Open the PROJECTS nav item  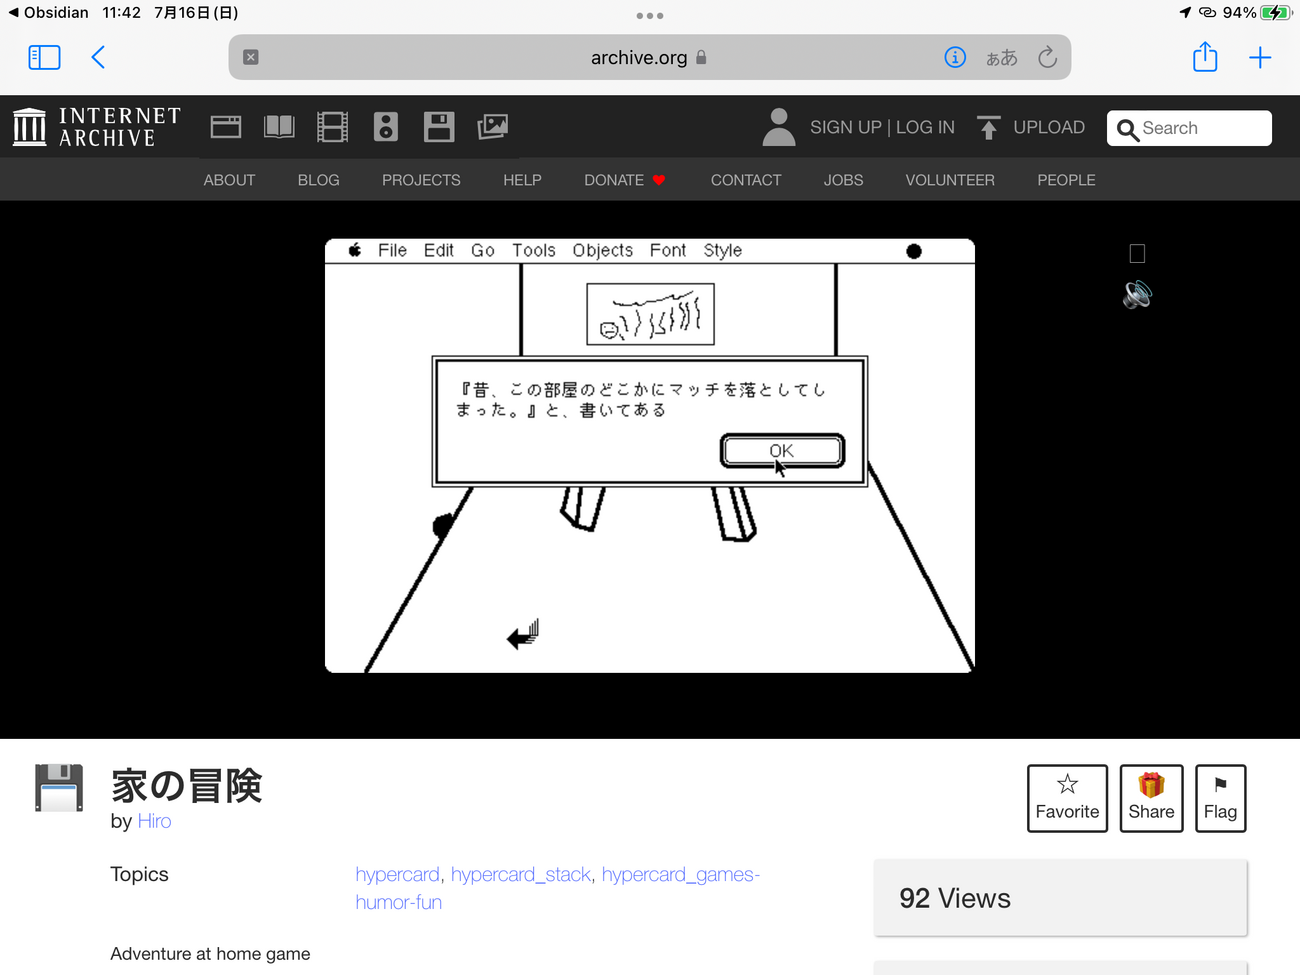click(x=421, y=180)
